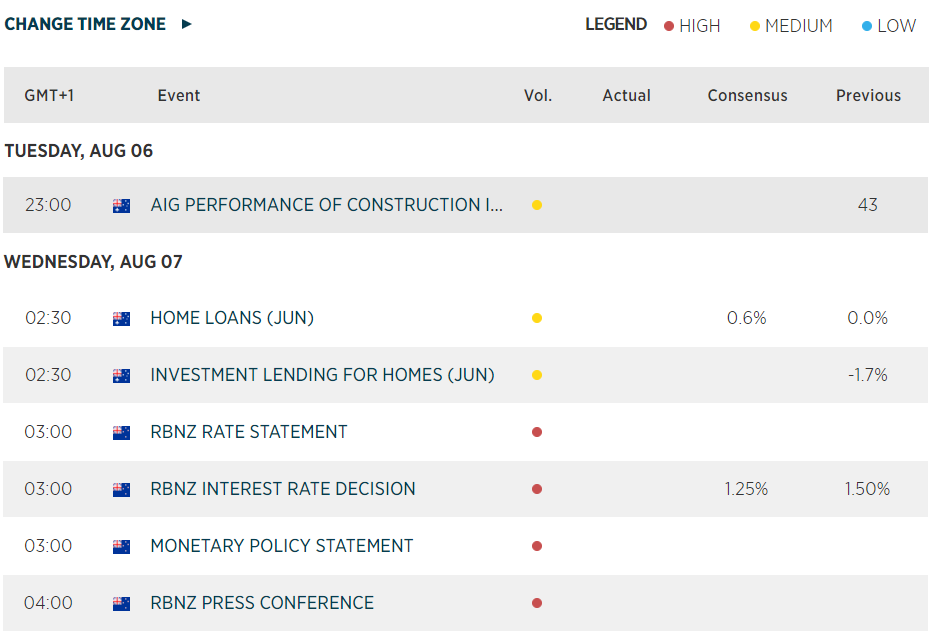Expand the Change Time Zone arrow
Image resolution: width=934 pixels, height=636 pixels.
(x=187, y=24)
